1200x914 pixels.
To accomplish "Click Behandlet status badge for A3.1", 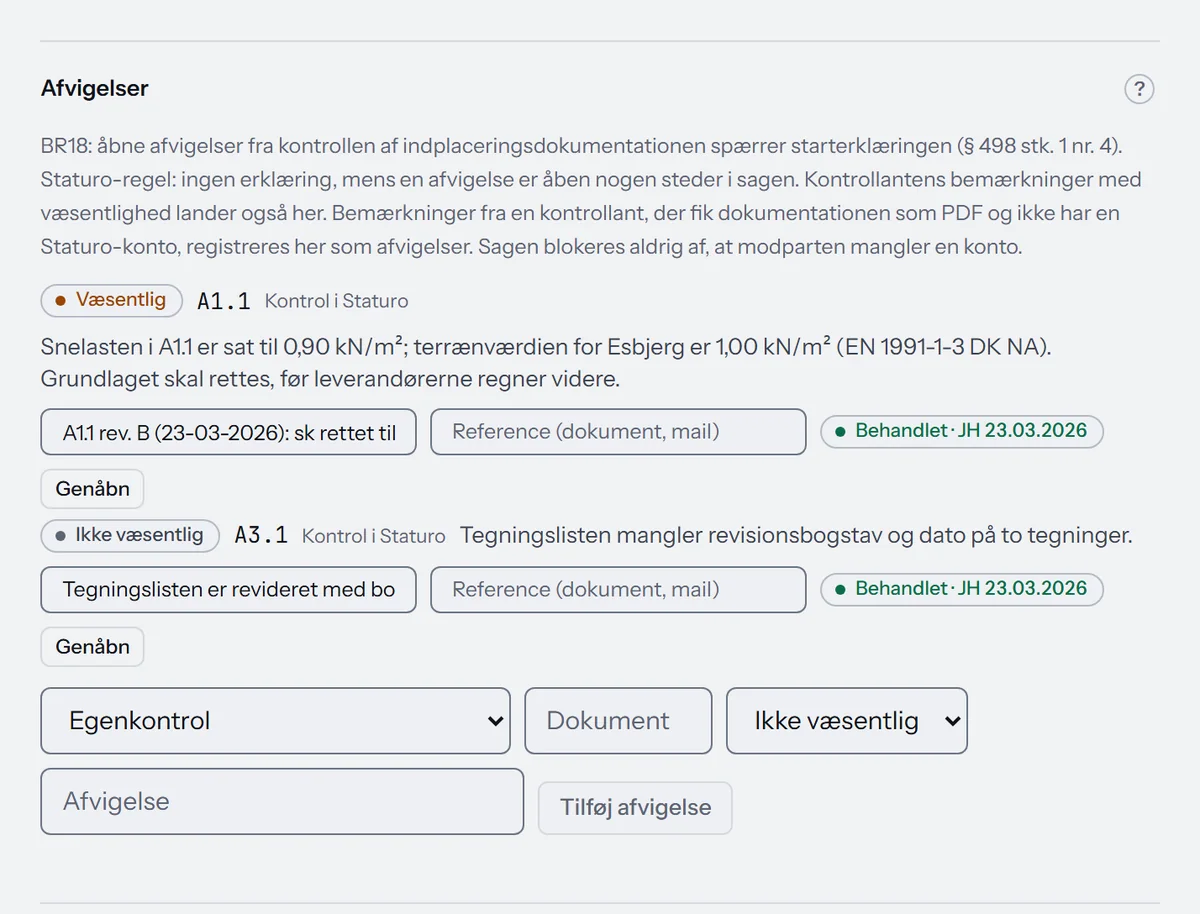I will (x=961, y=589).
